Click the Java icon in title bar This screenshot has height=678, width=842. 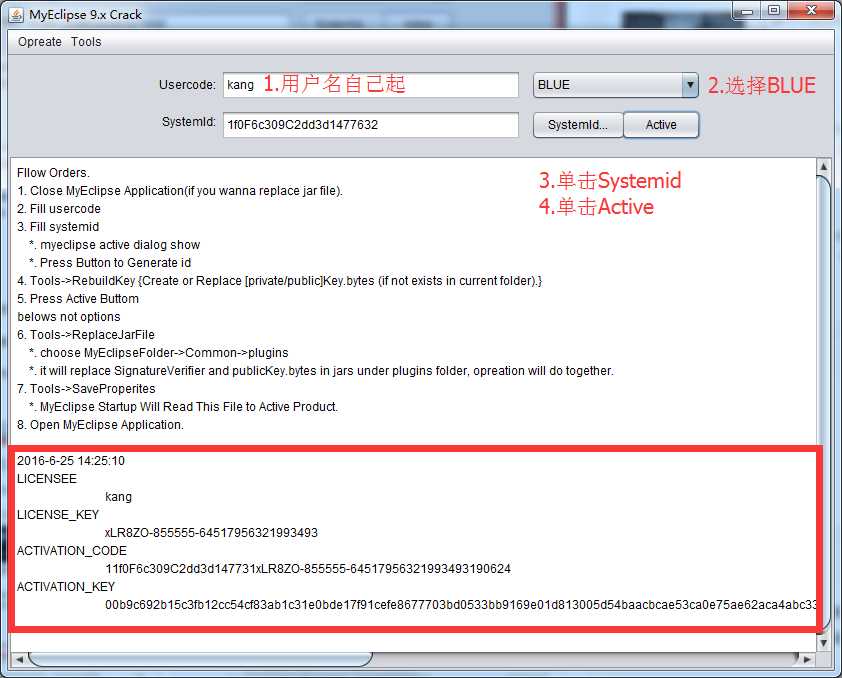coord(16,14)
